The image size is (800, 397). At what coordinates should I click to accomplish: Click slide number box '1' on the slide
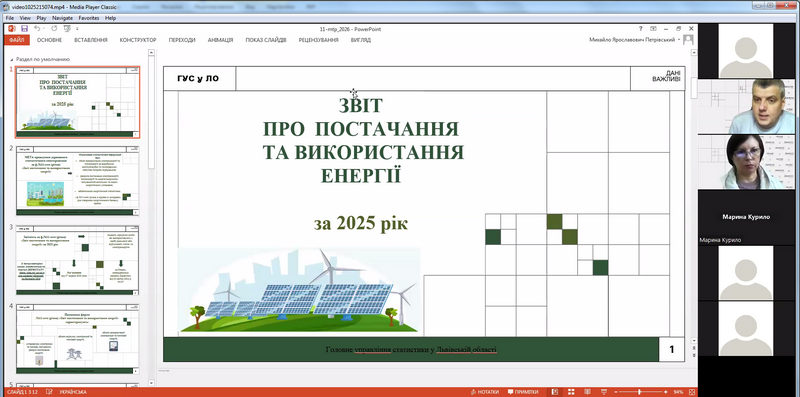[671, 350]
